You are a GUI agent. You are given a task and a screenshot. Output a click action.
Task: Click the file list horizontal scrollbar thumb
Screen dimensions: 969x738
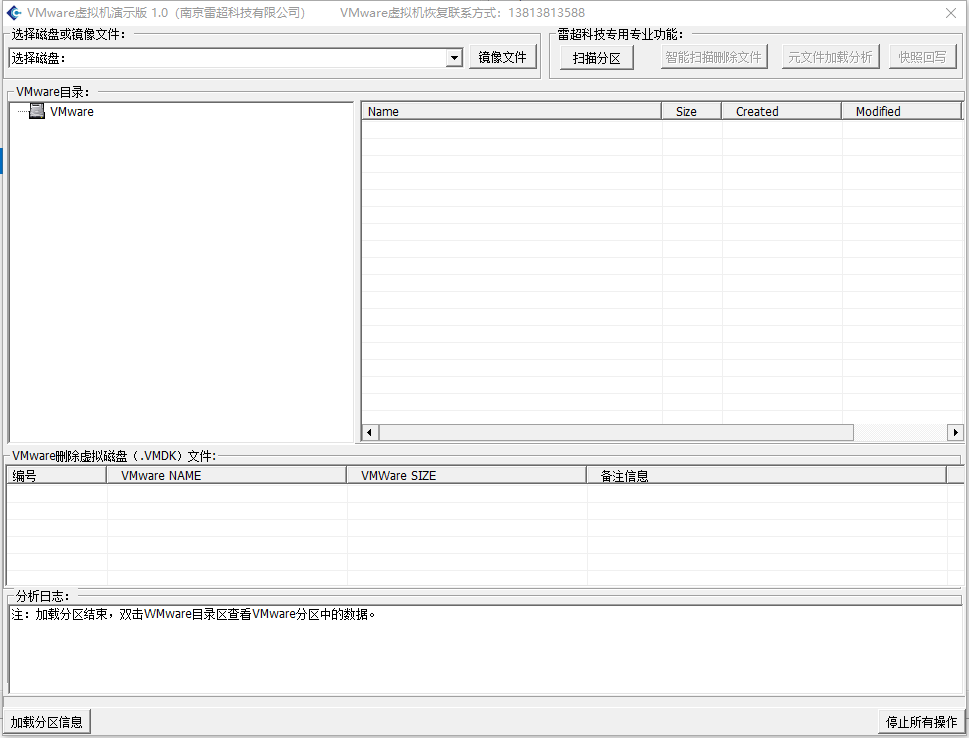616,433
